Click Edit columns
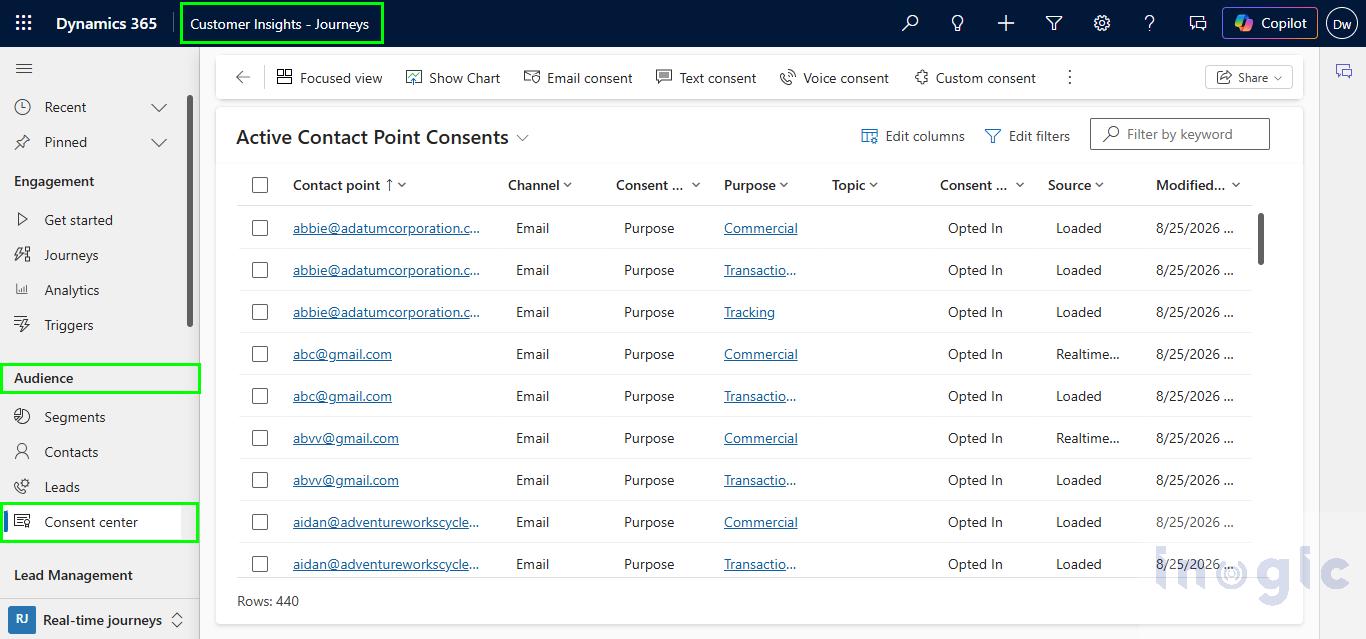 (x=913, y=136)
